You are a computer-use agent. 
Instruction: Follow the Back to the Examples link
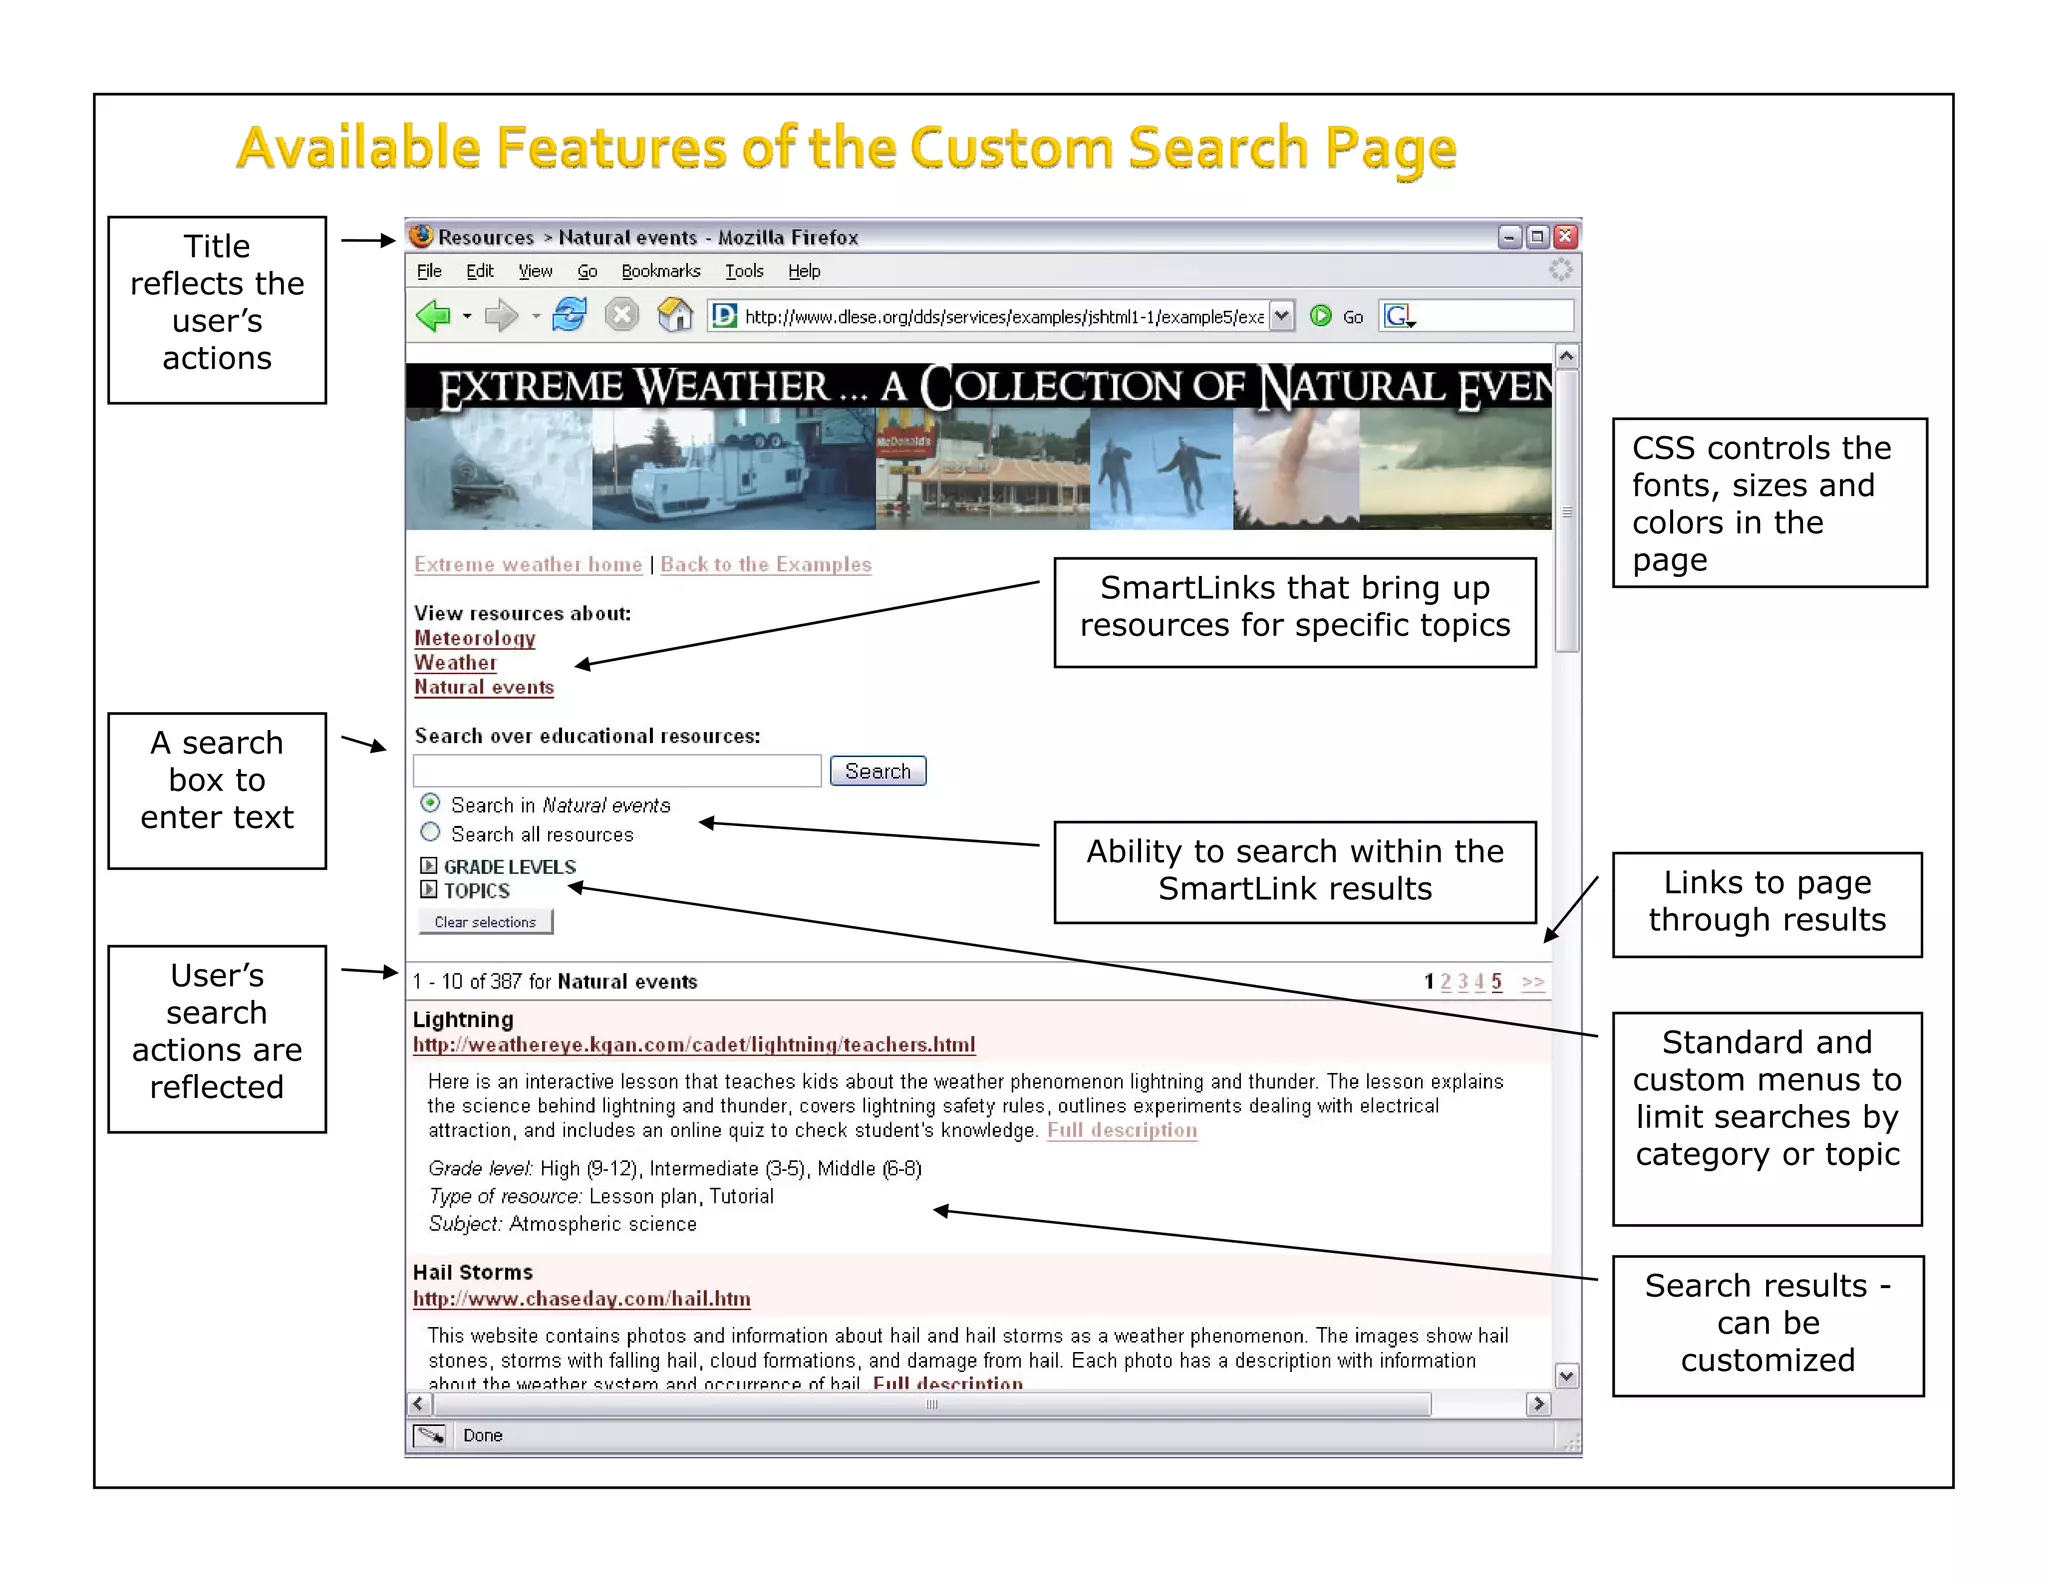point(766,564)
